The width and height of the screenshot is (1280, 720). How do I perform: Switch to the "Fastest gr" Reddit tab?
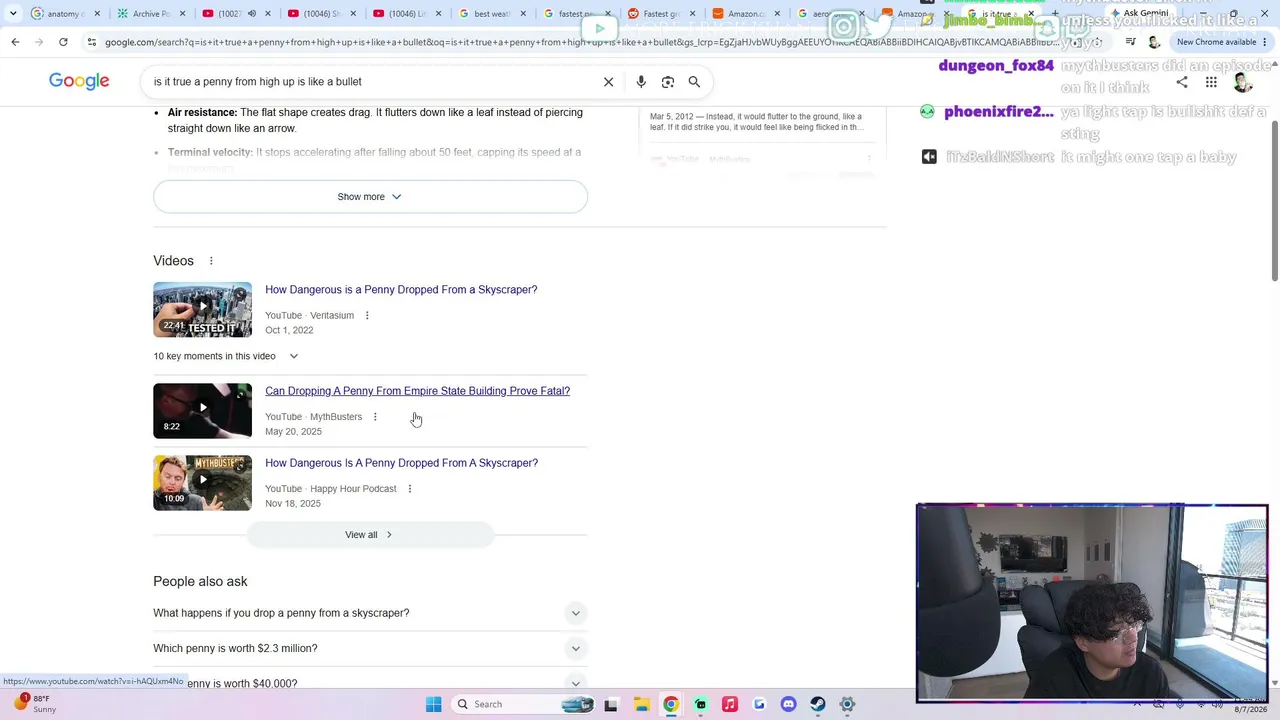[x=661, y=14]
